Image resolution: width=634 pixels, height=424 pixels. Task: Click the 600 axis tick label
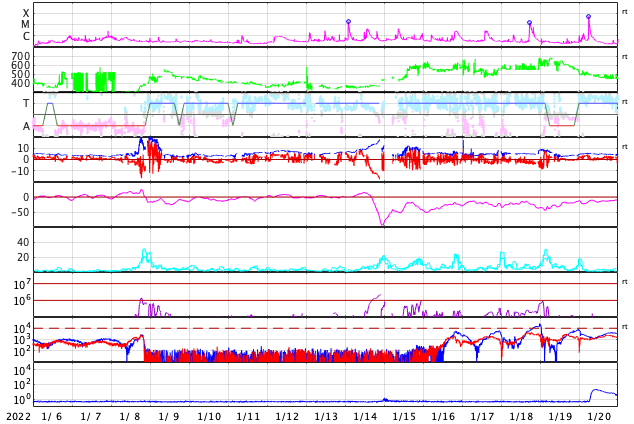(x=21, y=65)
